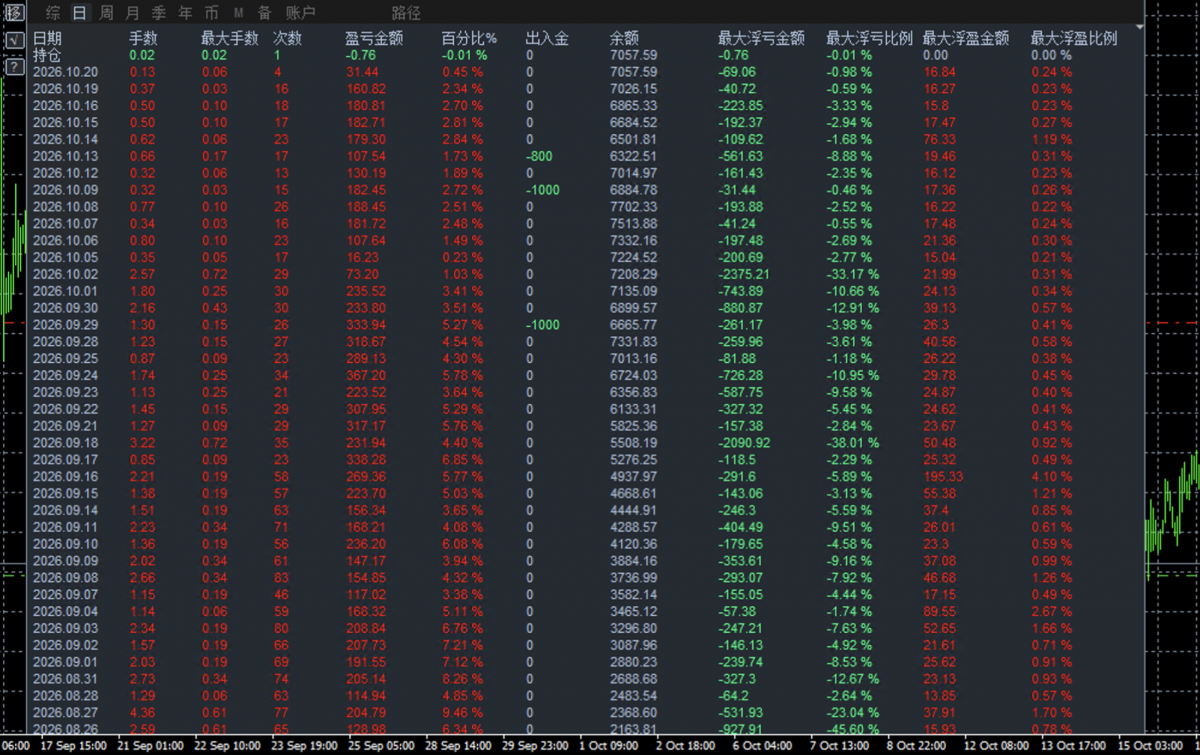
Task: Click the 出入金 column header
Action: pyautogui.click(x=548, y=38)
